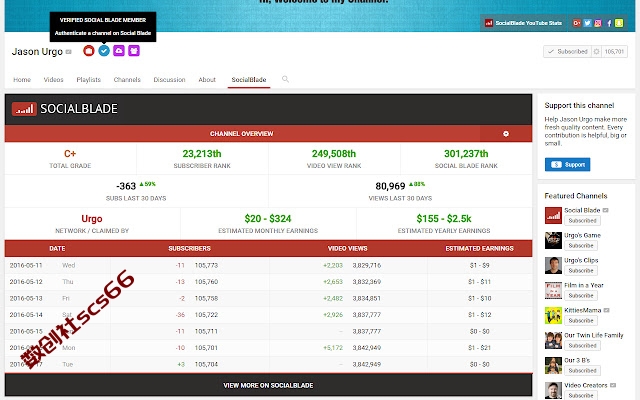The image size is (640, 400).
Task: Open Video Creators channel avatar
Action: pyautogui.click(x=553, y=390)
